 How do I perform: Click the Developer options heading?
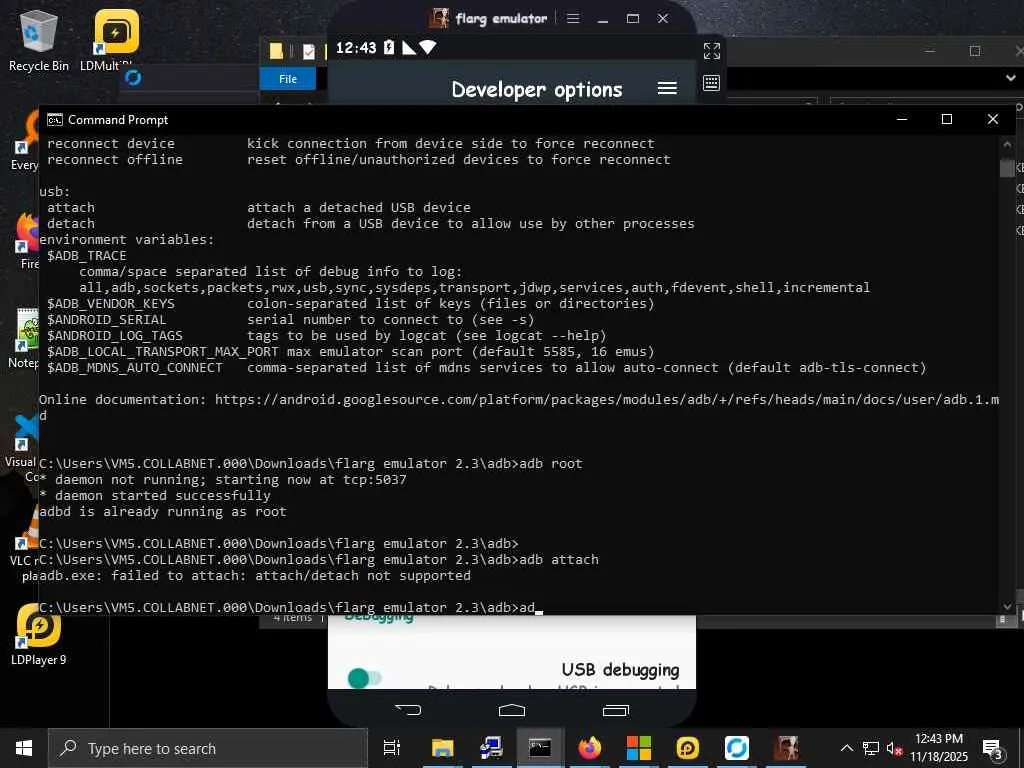537,89
